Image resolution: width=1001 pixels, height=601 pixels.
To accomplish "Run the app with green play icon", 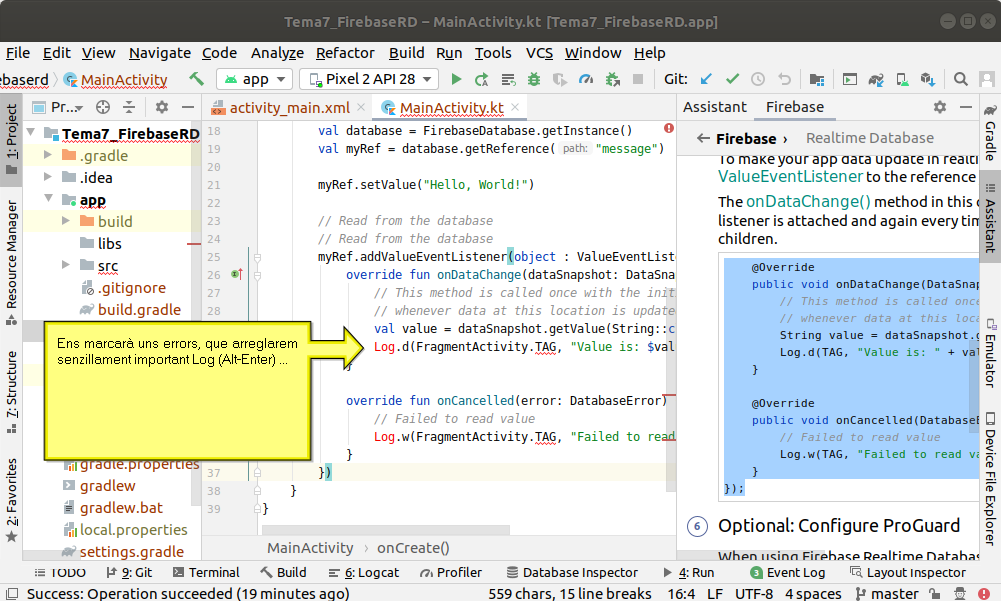I will pos(456,79).
